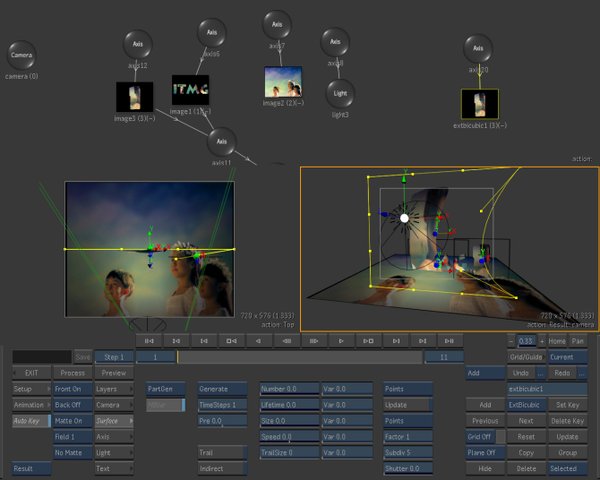Click the Generate button
Screen dimensions: 600x480
point(218,389)
